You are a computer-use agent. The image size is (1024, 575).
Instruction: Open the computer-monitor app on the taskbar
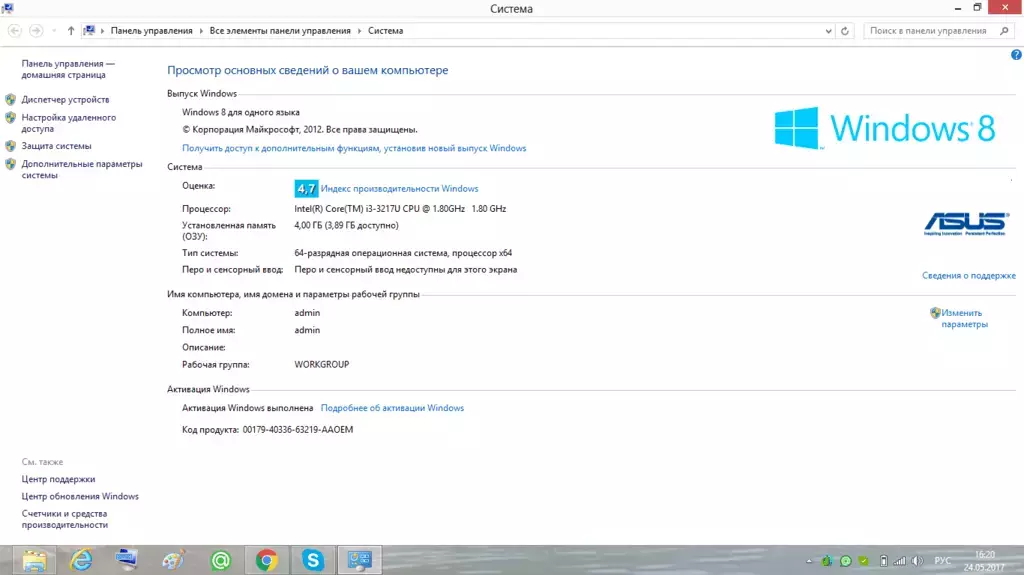coord(126,561)
